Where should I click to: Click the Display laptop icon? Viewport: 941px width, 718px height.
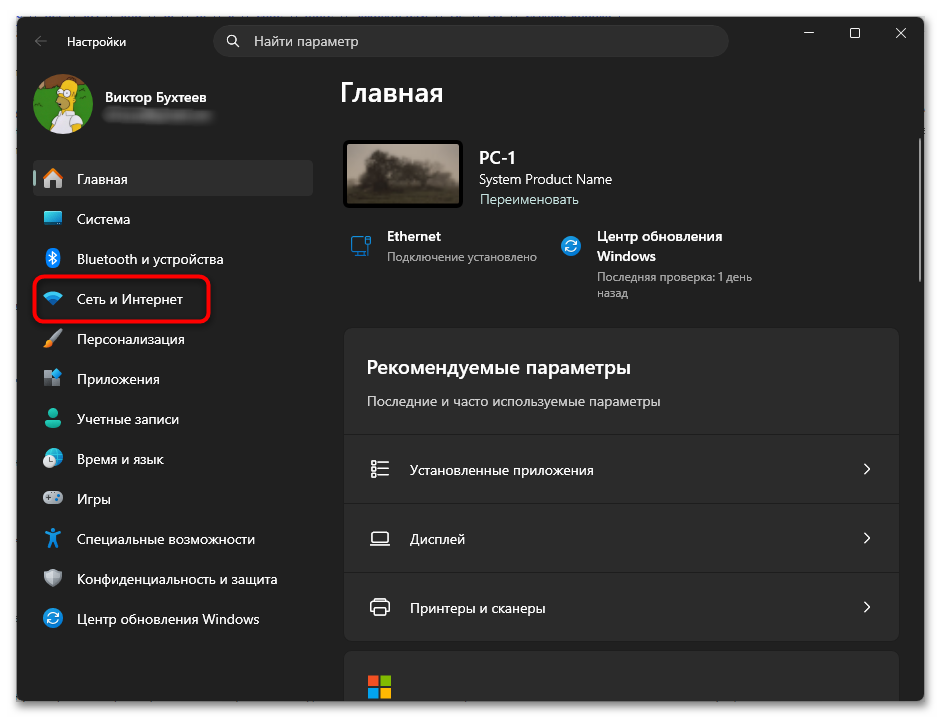(379, 538)
